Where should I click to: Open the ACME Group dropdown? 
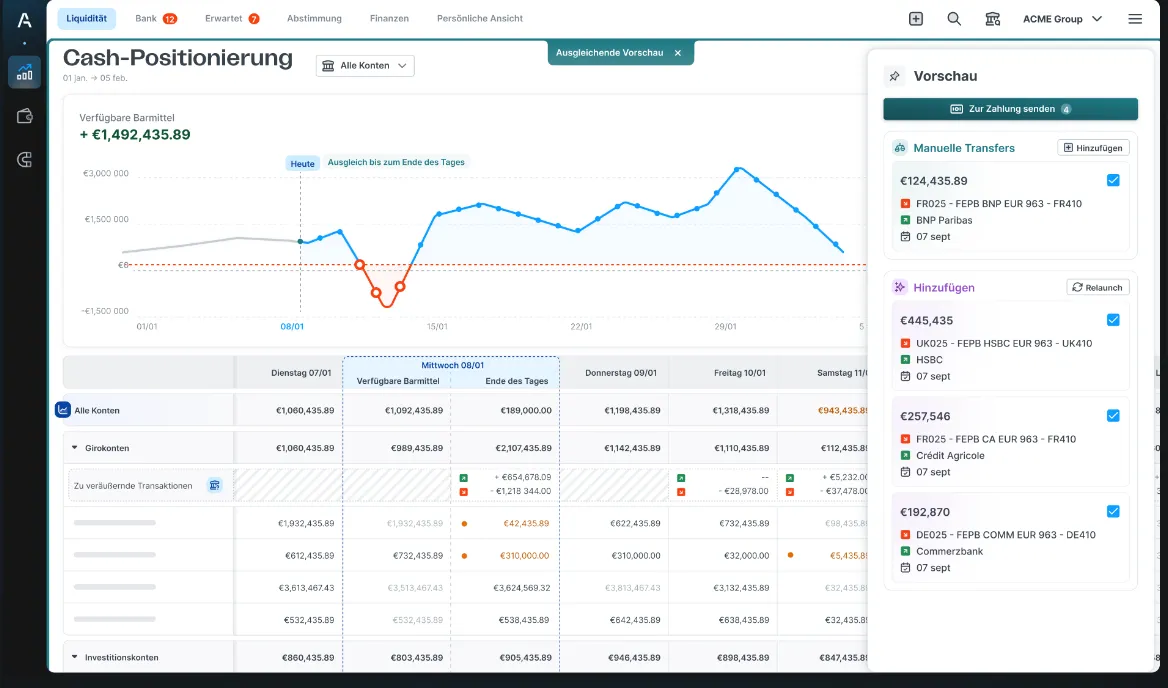point(1062,19)
